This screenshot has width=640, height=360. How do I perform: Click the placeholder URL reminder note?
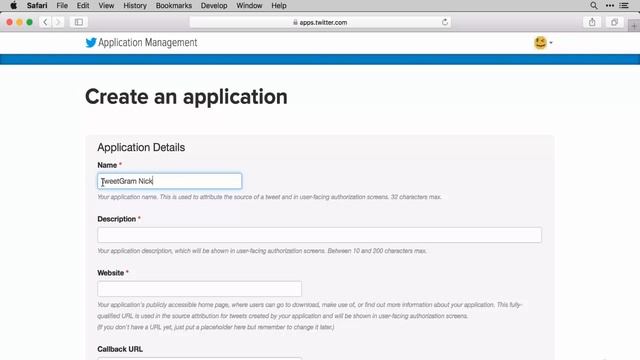(x=216, y=327)
